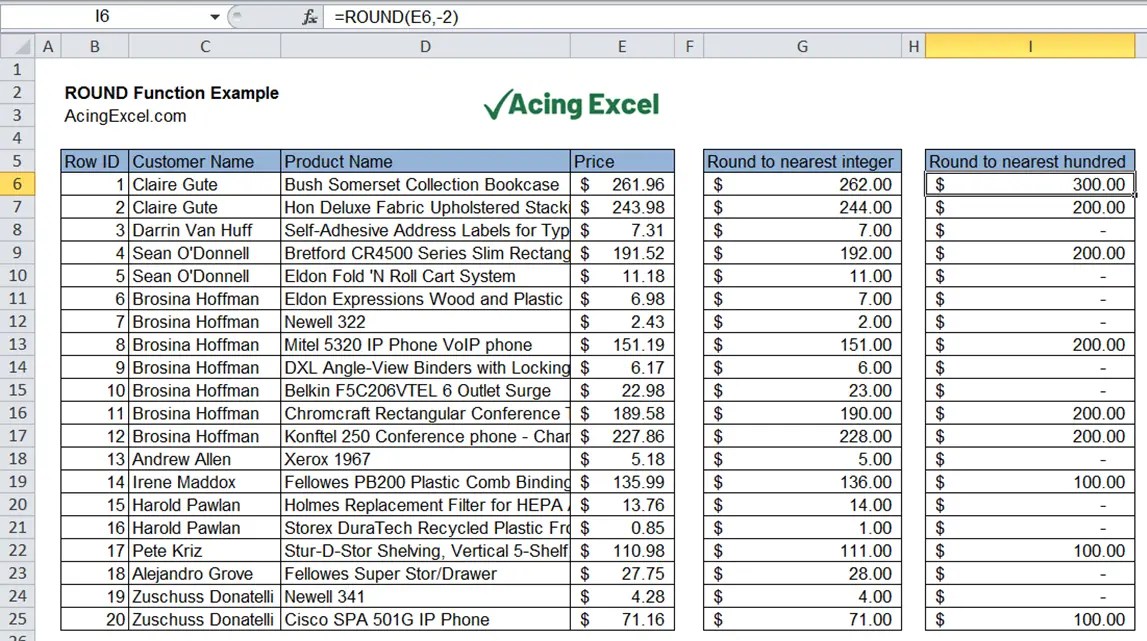Screen dimensions: 1147x641
Task: Open the Name Box dropdown arrow
Action: 213,17
